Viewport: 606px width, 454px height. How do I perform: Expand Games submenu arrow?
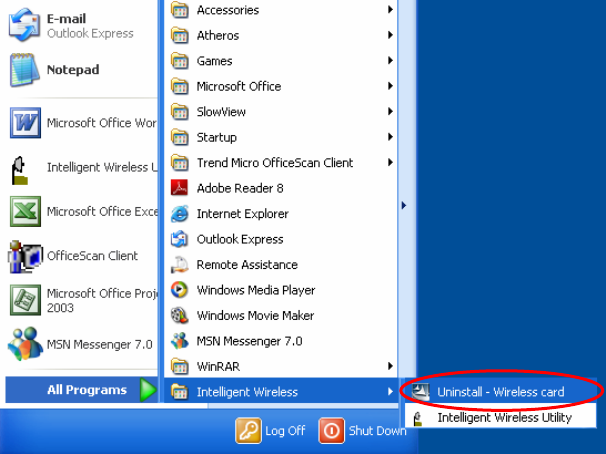point(390,60)
